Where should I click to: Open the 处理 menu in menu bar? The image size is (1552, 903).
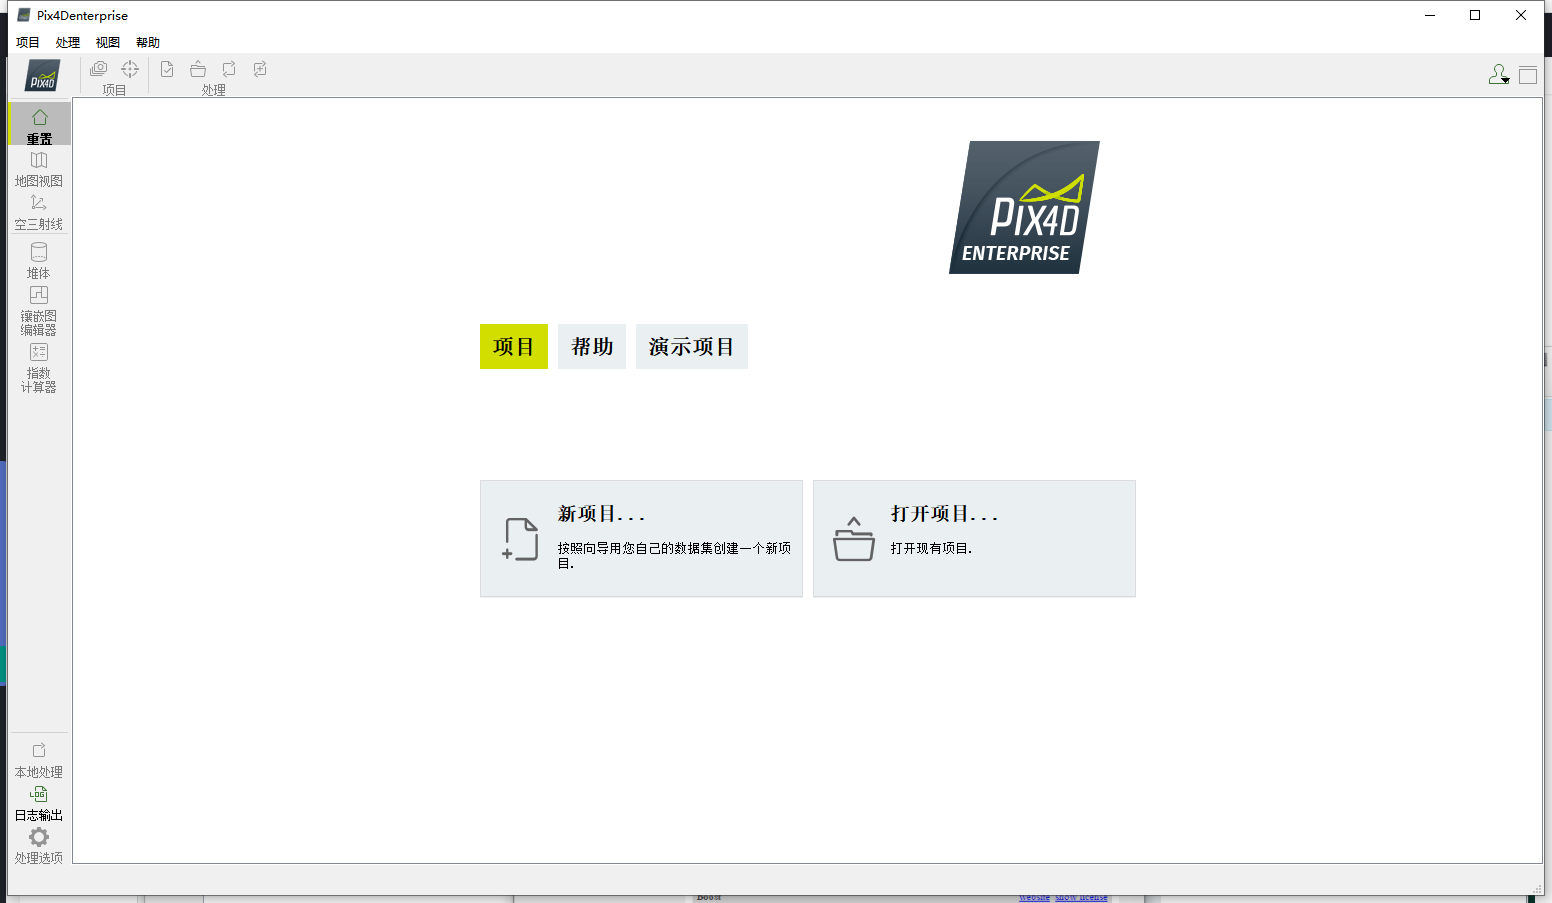click(68, 42)
